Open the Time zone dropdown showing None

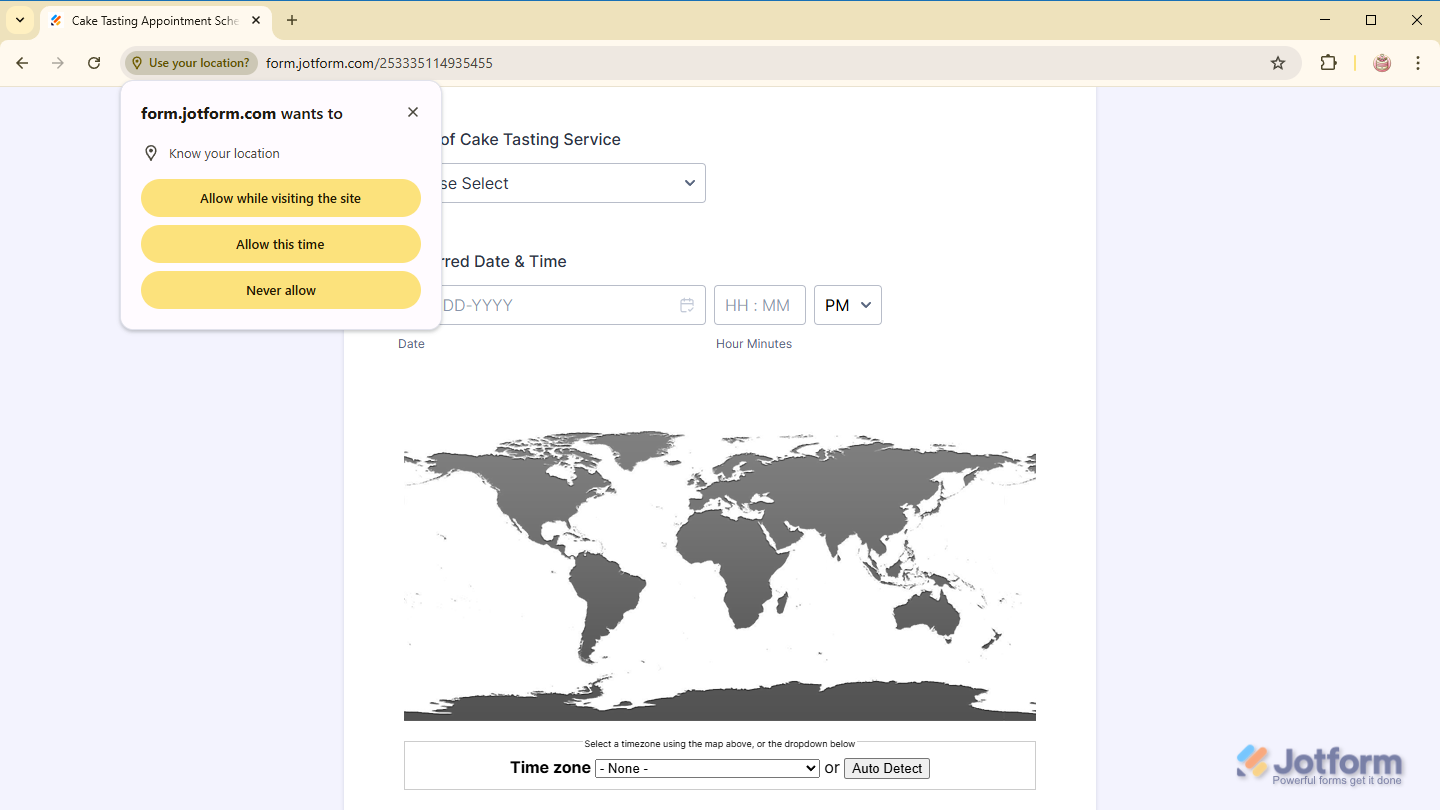(x=707, y=768)
